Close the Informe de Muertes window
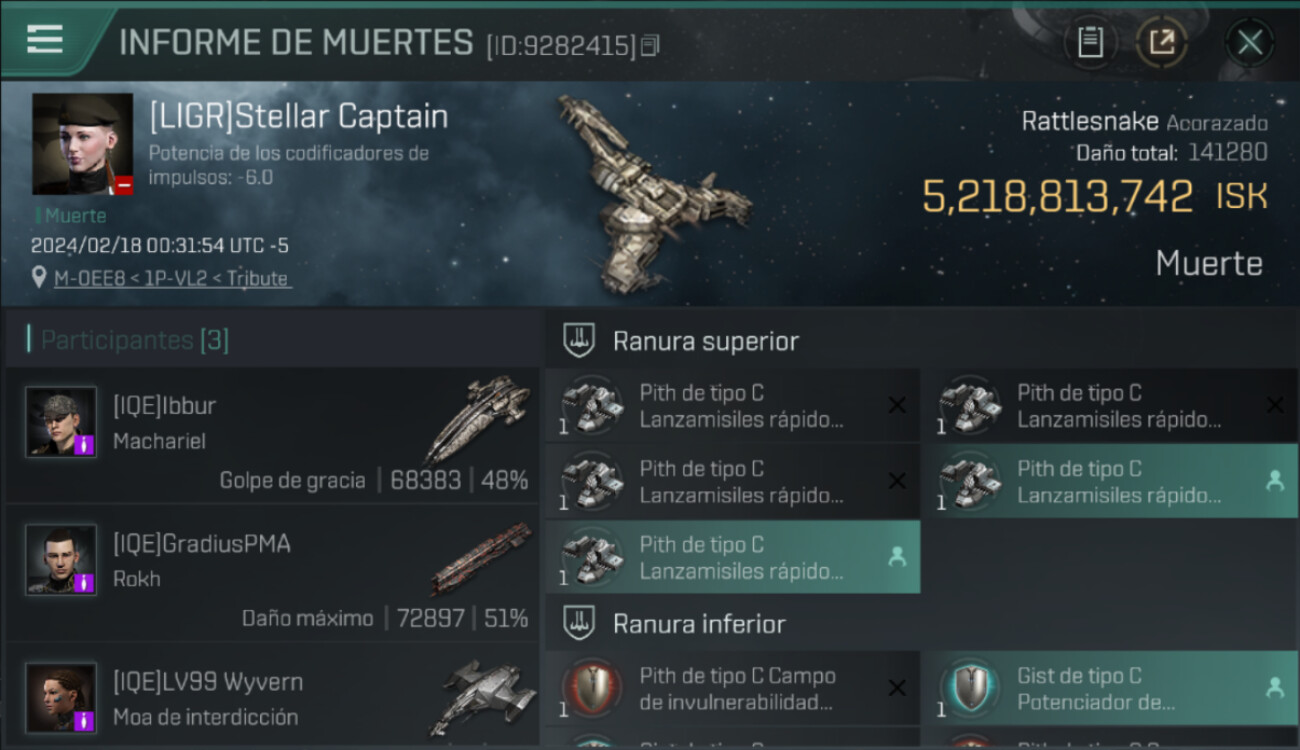This screenshot has width=1300, height=750. point(1250,42)
